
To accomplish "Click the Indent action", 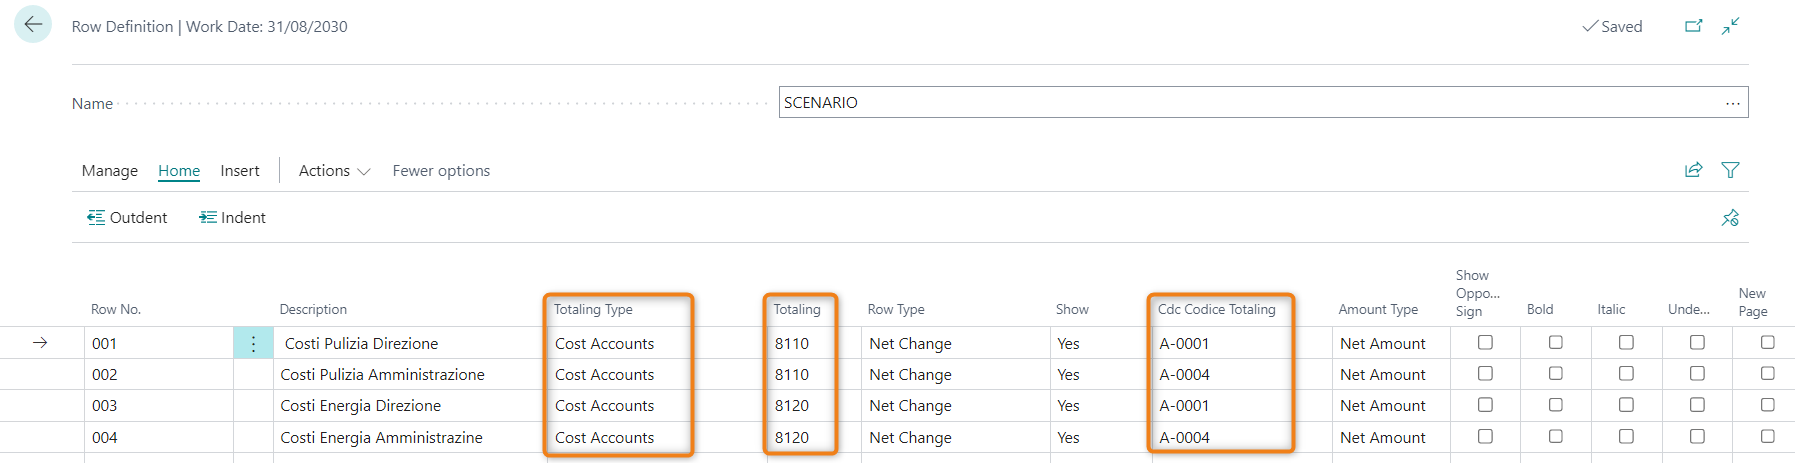I will pyautogui.click(x=232, y=218).
